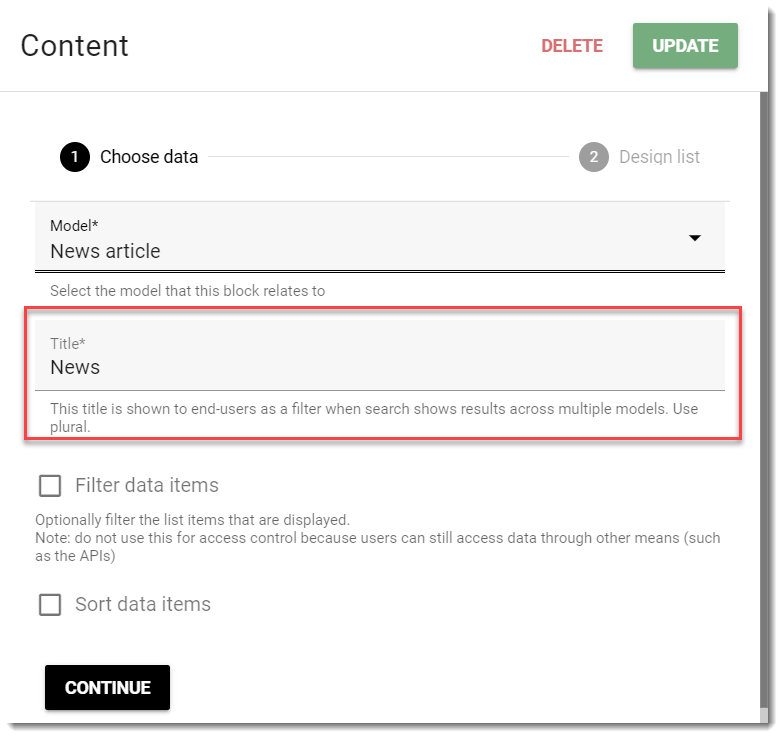Expand the Model dropdown arrow

click(x=695, y=238)
